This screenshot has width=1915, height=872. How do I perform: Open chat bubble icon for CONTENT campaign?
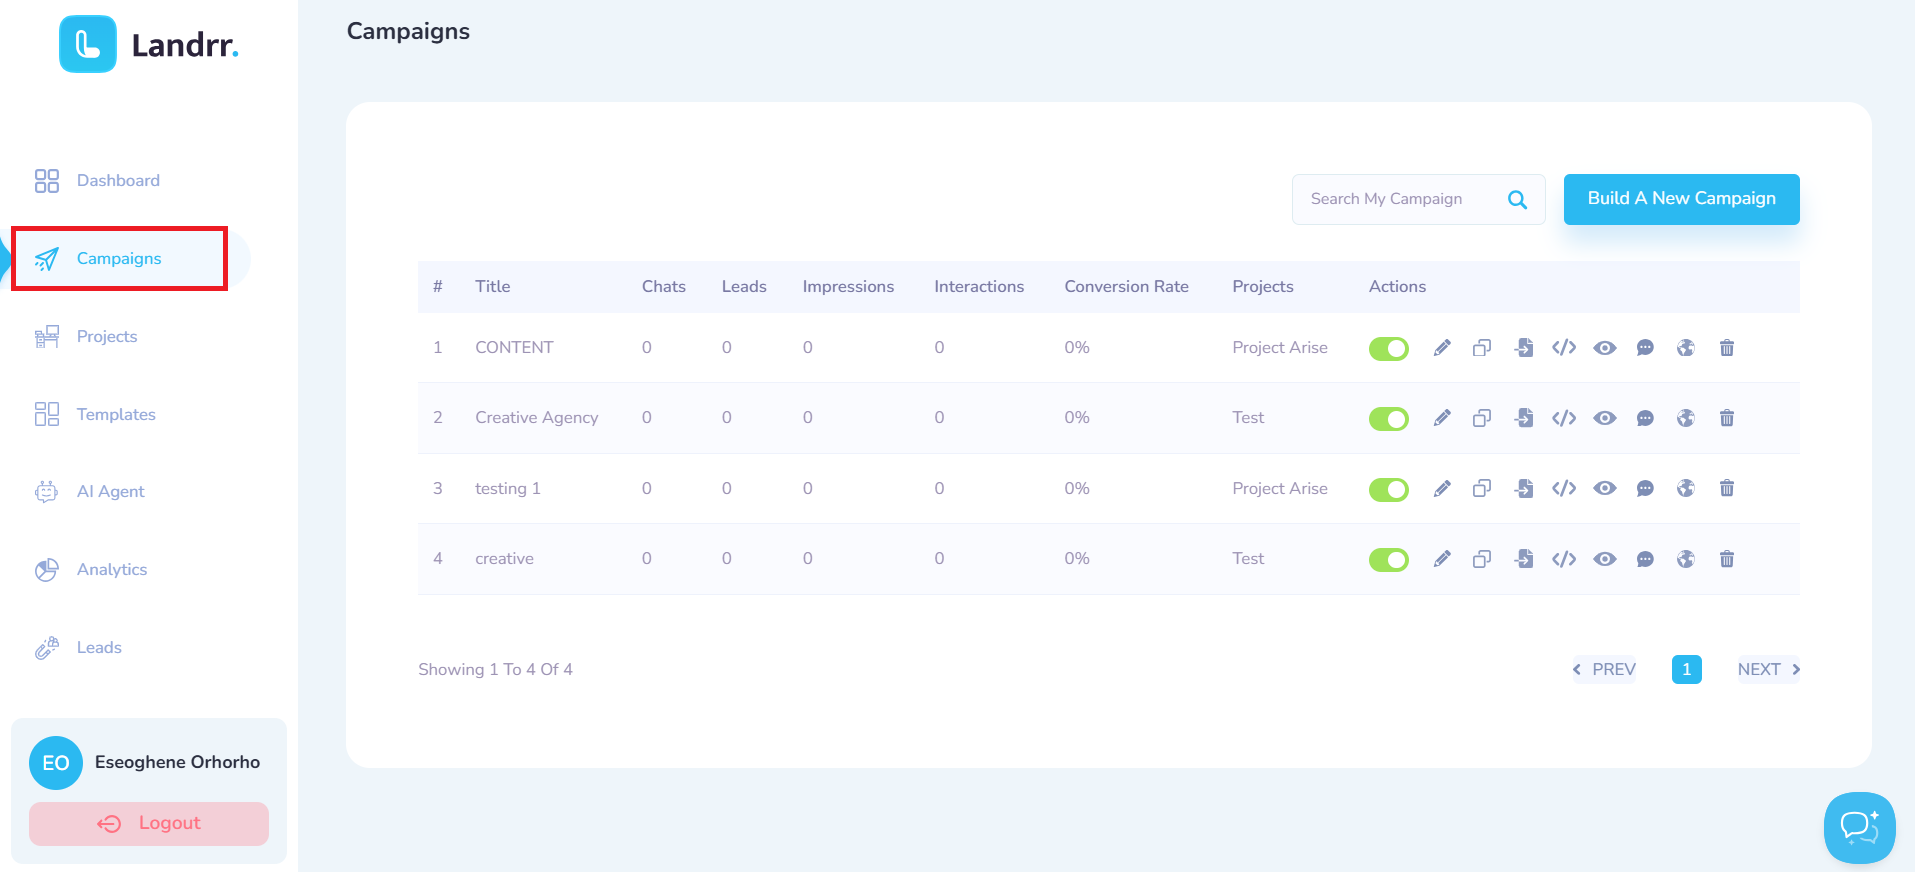(1645, 348)
